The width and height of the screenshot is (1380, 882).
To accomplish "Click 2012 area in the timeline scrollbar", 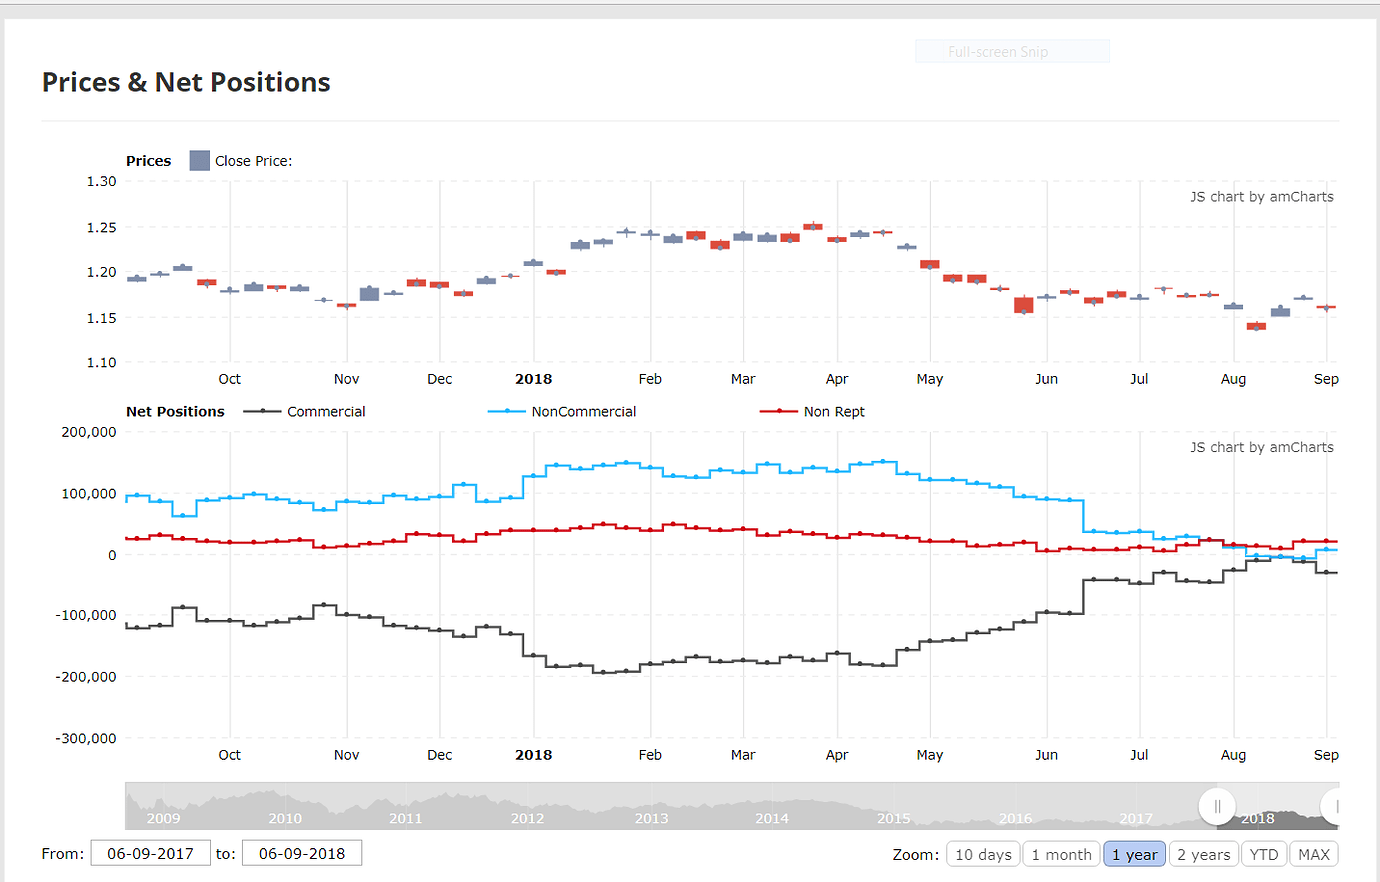I will (x=528, y=818).
